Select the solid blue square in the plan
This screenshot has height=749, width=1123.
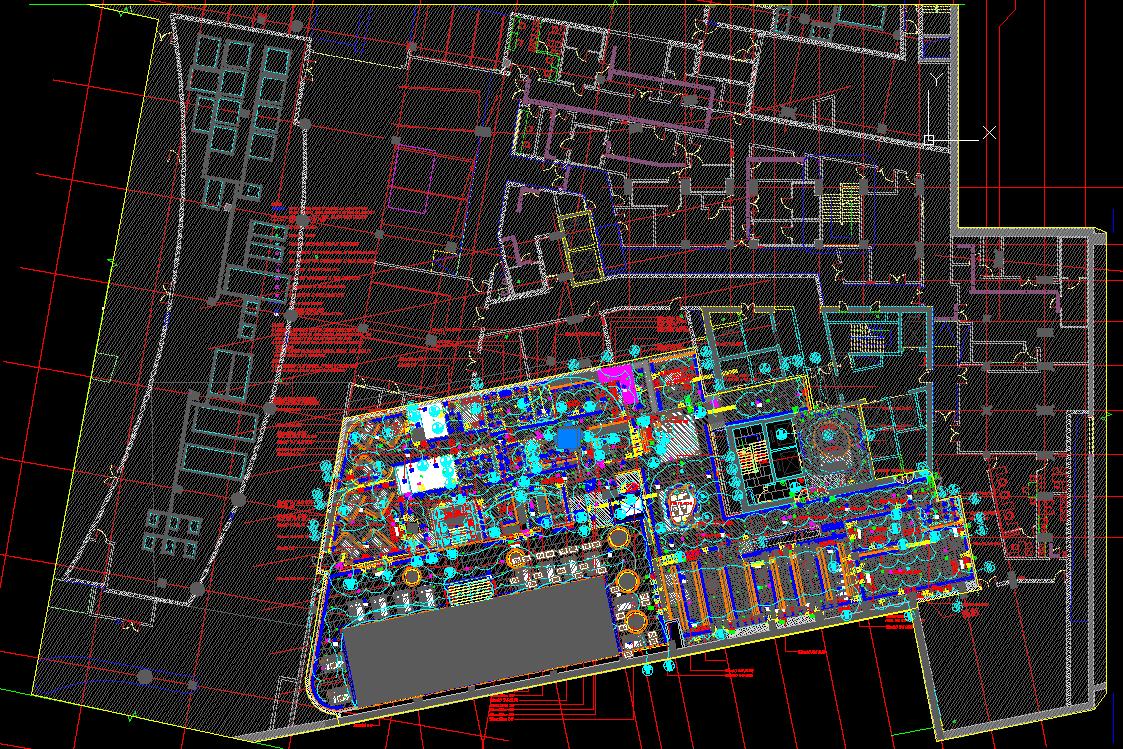(567, 438)
